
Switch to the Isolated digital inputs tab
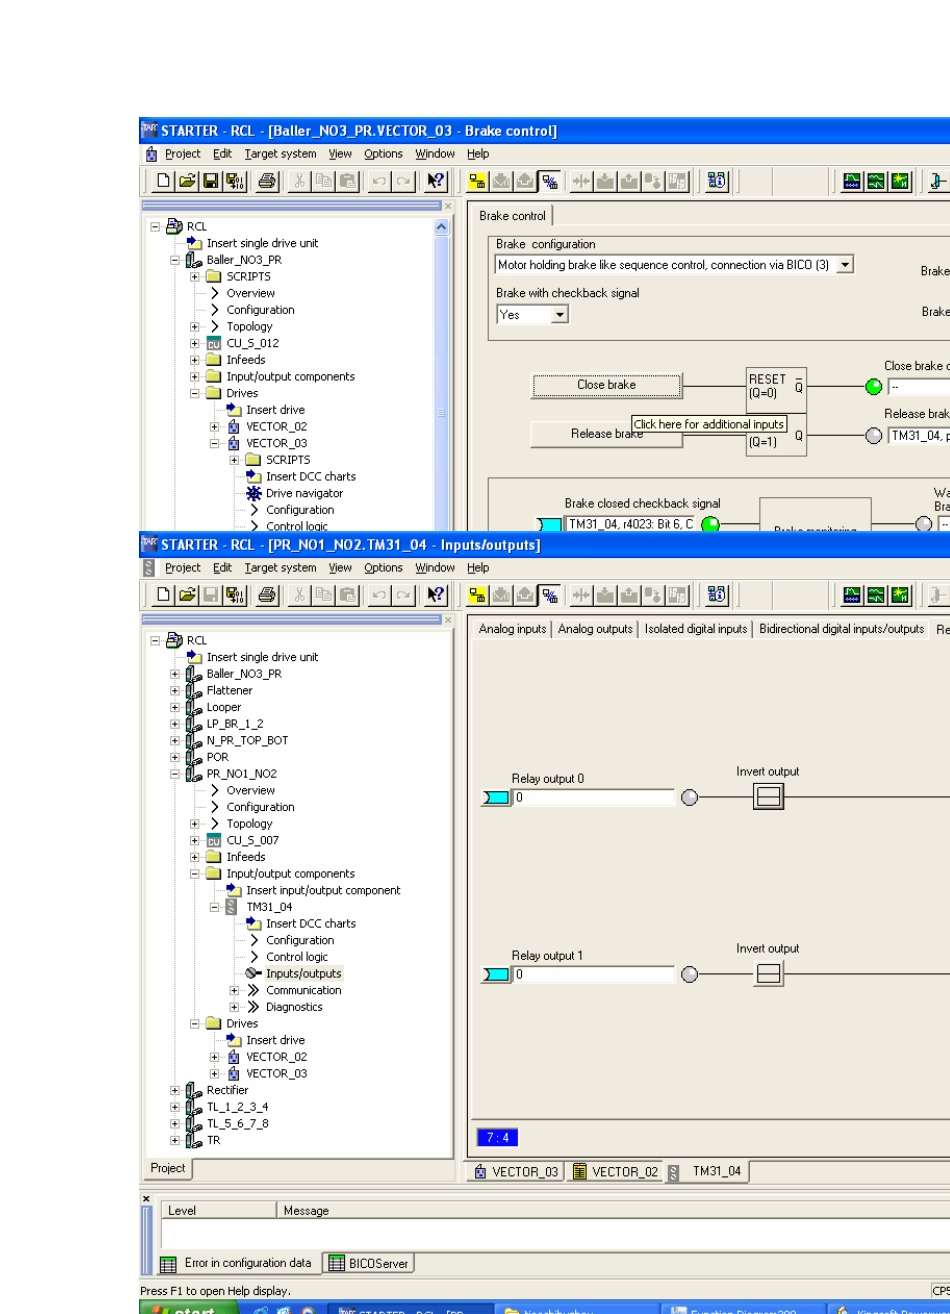click(x=695, y=629)
